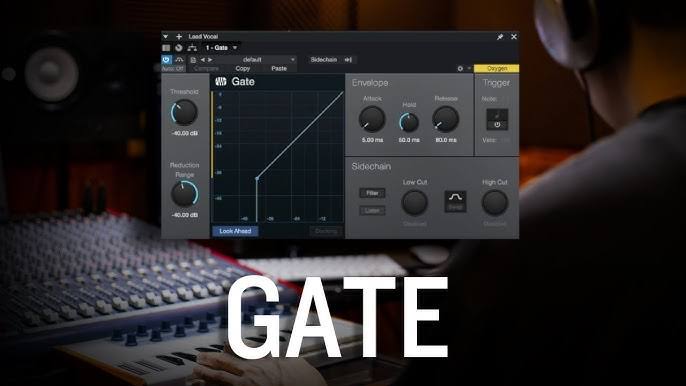Expand the arrow next to the gear icon
686x386 pixels.
[469, 69]
